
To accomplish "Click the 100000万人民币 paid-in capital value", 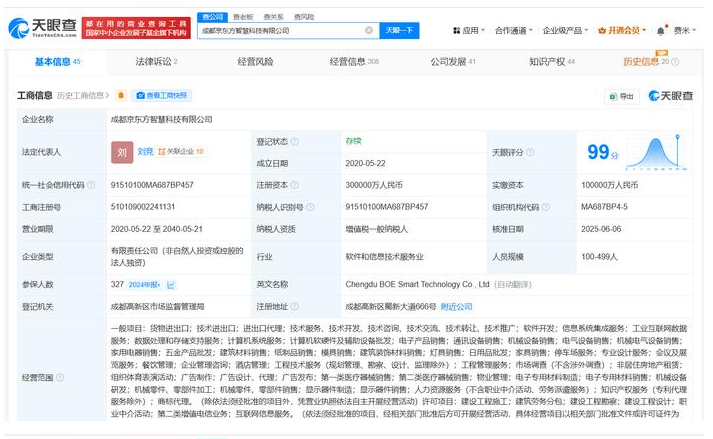I will point(609,185).
